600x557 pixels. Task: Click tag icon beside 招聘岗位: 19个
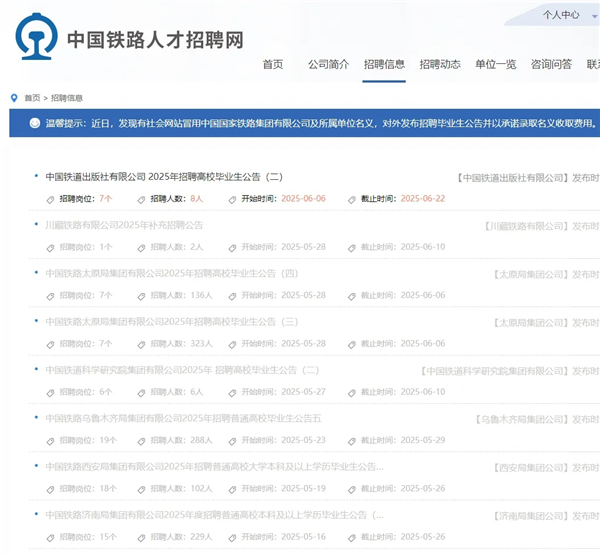click(51, 441)
